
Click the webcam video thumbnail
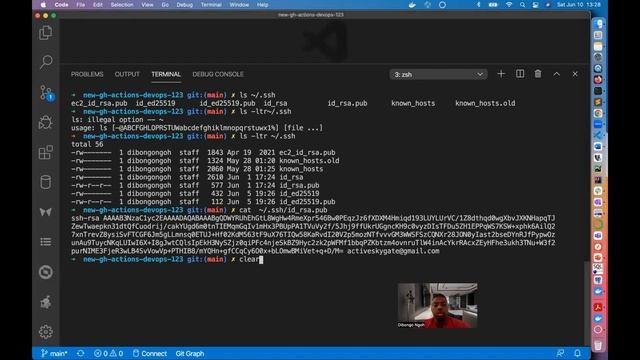tap(438, 305)
